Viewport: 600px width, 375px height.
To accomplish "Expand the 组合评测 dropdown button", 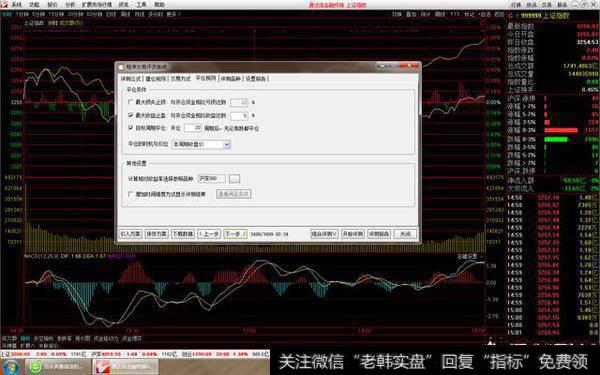I will 324,233.
